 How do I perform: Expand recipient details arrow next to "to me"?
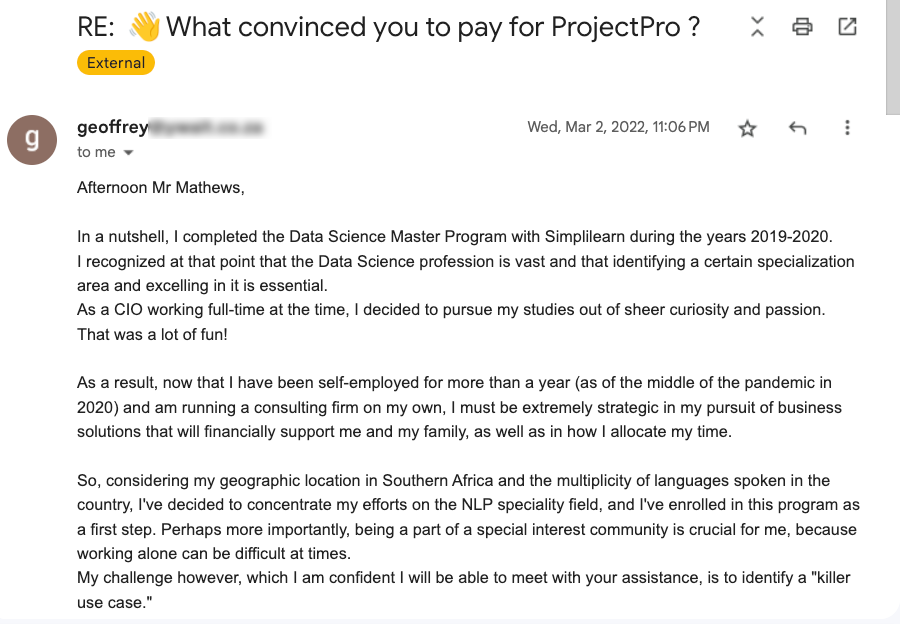tap(128, 153)
